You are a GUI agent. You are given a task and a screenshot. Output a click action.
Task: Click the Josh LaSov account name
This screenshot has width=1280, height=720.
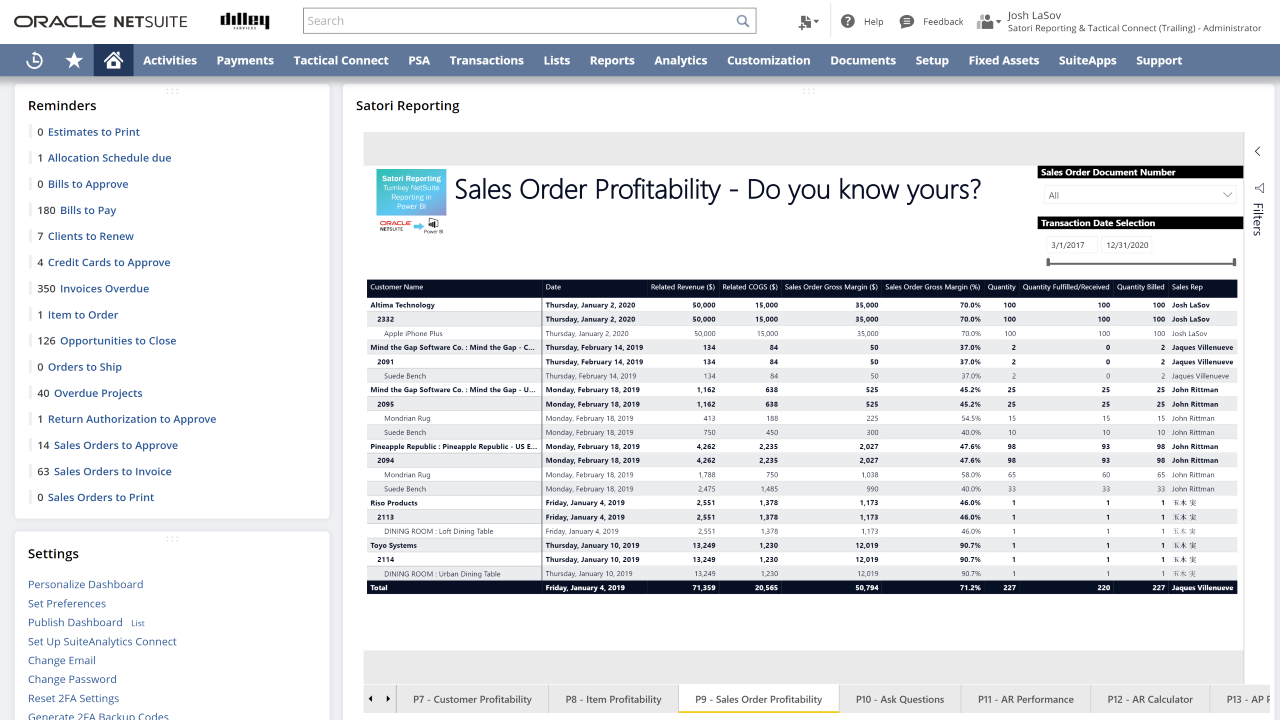tap(1034, 15)
